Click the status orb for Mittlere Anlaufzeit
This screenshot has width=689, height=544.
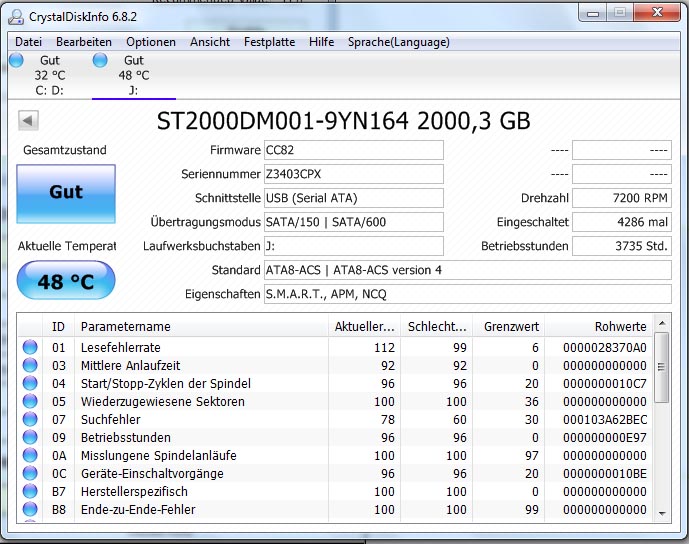pos(30,365)
